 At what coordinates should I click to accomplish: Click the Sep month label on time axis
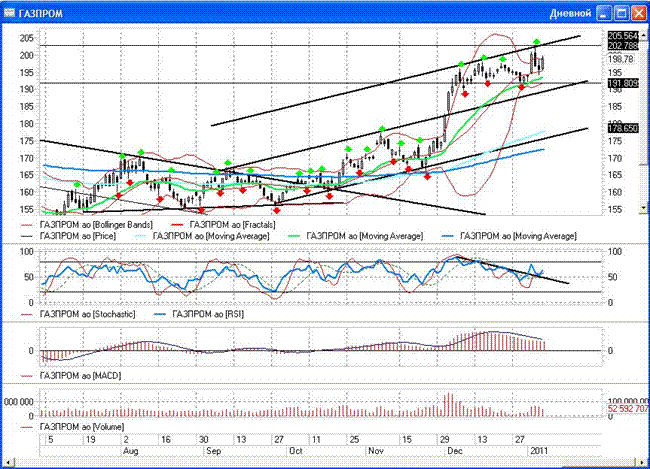214,451
